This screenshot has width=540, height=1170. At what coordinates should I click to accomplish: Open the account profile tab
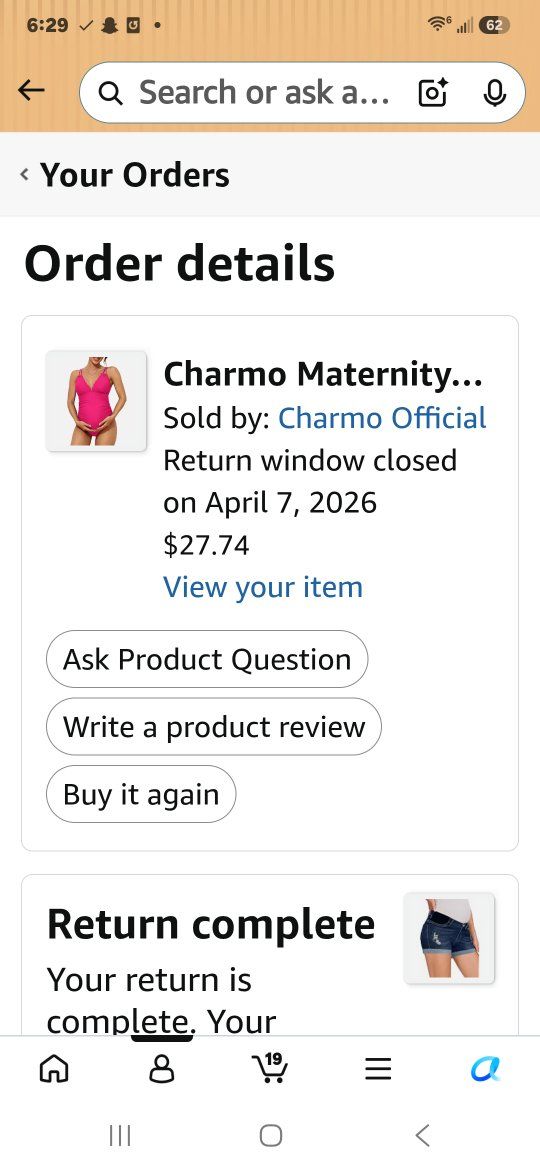(x=162, y=1069)
